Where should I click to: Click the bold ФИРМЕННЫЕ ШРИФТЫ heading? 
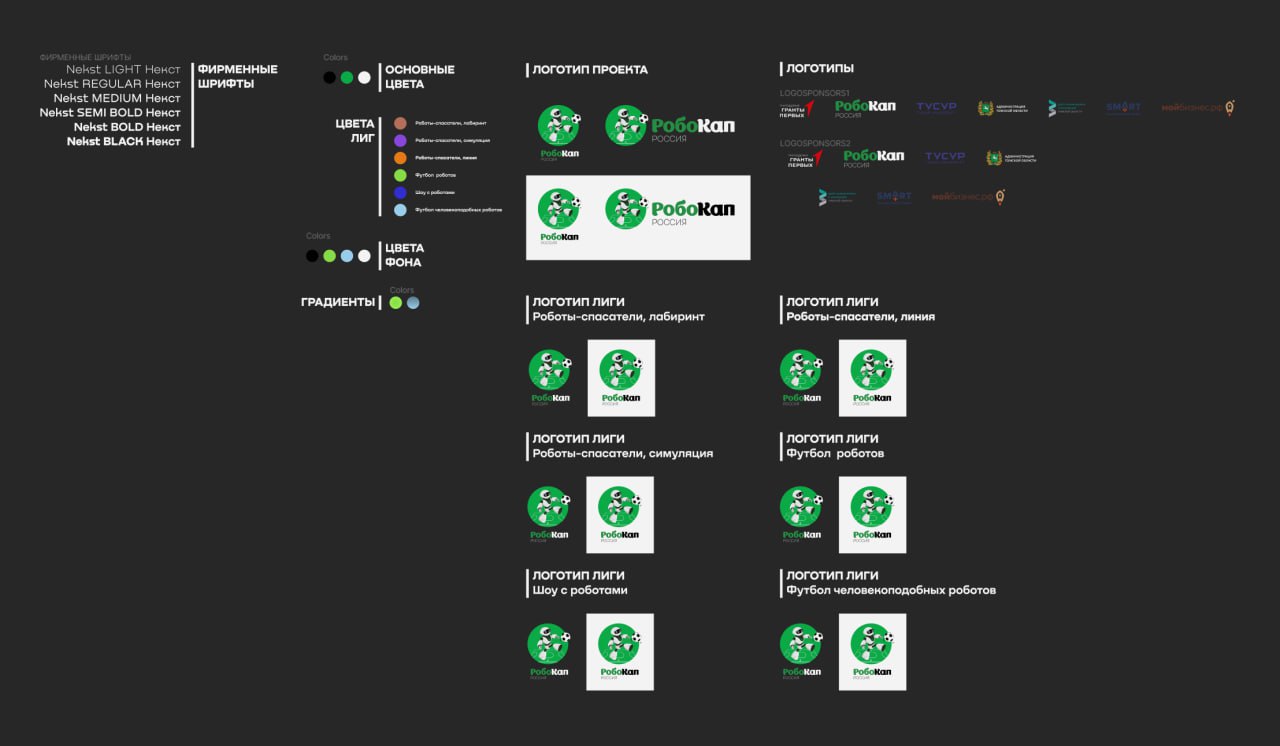pyautogui.click(x=238, y=77)
